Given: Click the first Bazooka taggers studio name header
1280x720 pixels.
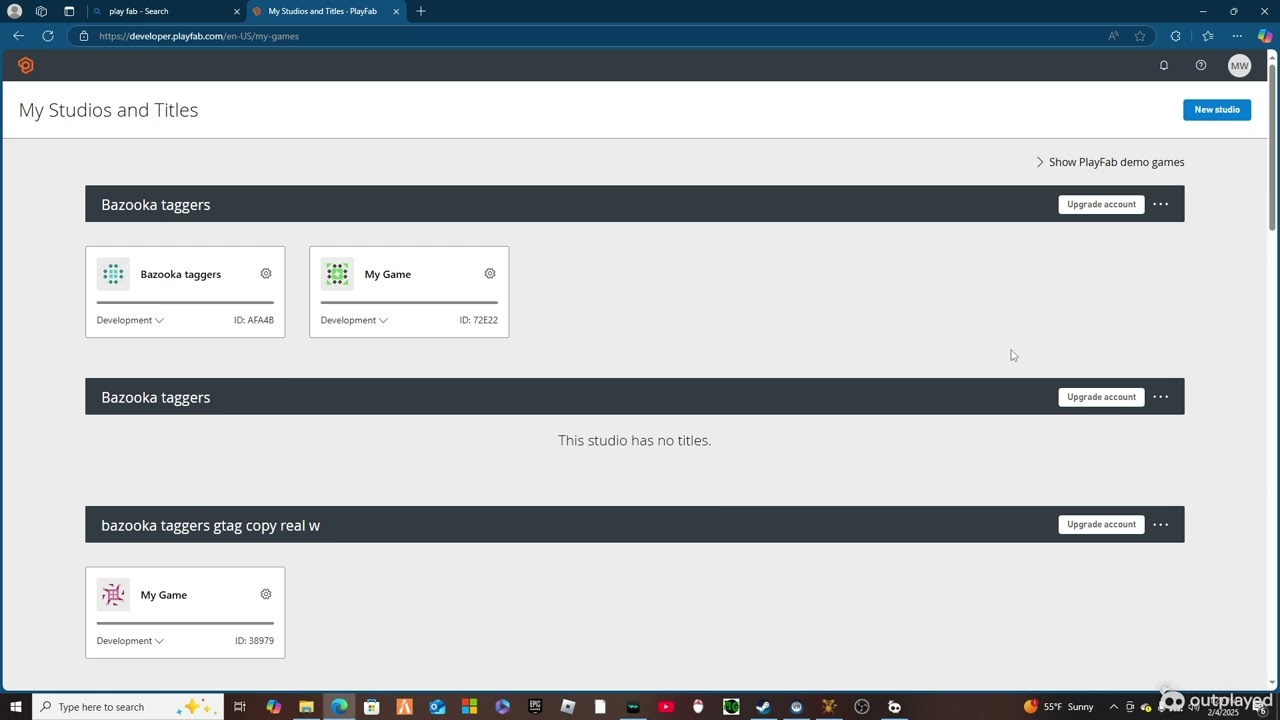Looking at the screenshot, I should [156, 204].
